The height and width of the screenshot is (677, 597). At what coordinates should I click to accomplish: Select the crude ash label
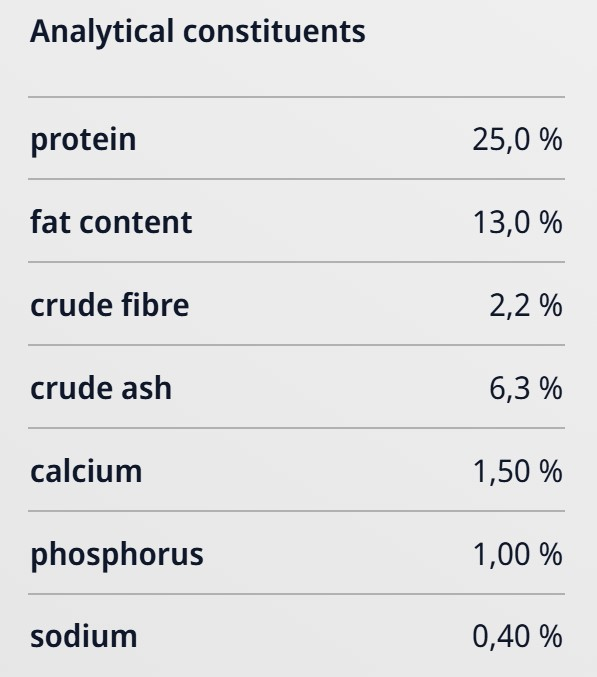(x=101, y=388)
